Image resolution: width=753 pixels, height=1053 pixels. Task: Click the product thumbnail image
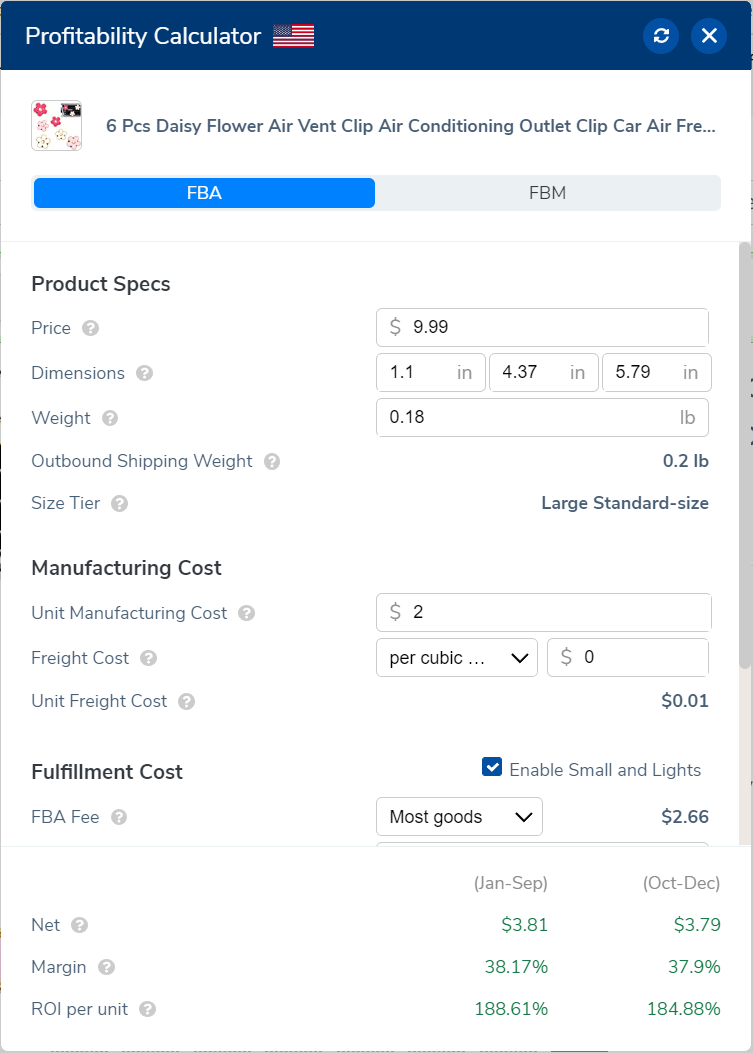[x=56, y=126]
